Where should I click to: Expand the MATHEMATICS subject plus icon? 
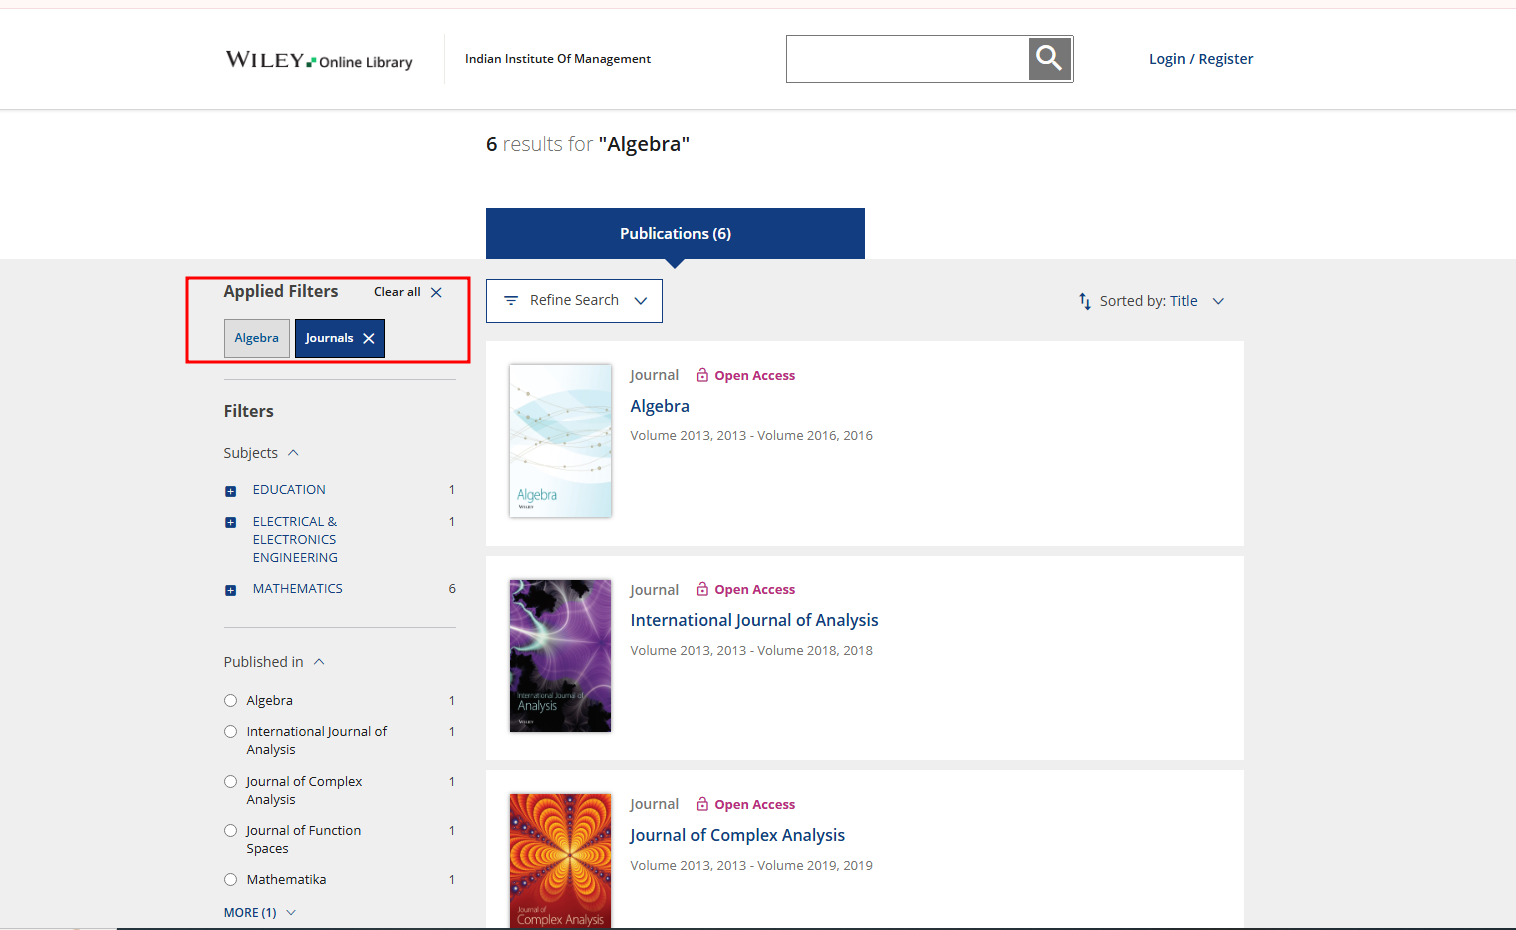[231, 590]
